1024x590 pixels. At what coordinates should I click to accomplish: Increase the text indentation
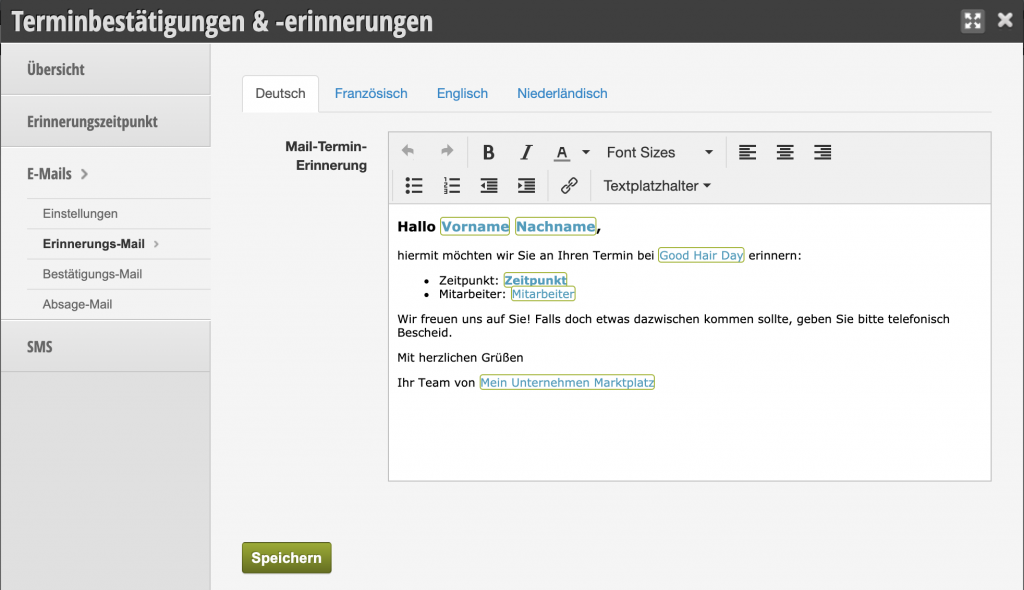tap(527, 185)
